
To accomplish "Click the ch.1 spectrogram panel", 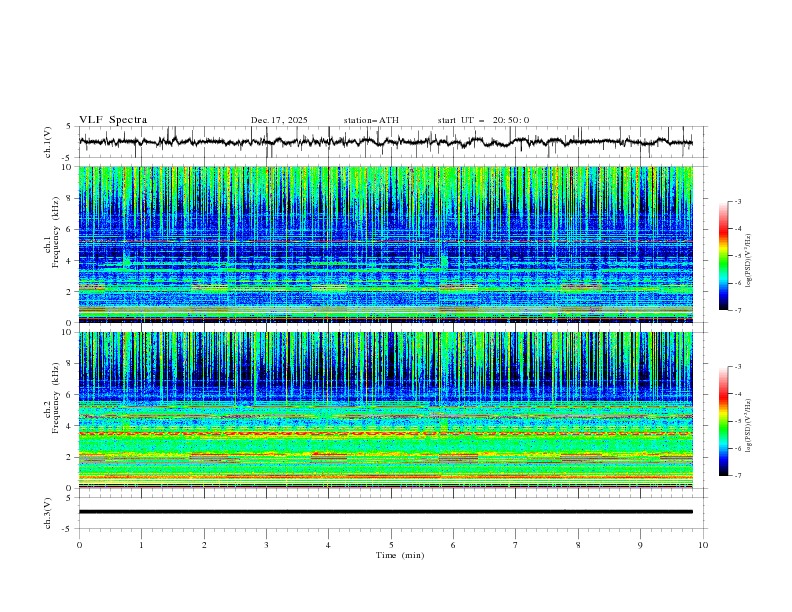I will [385, 244].
